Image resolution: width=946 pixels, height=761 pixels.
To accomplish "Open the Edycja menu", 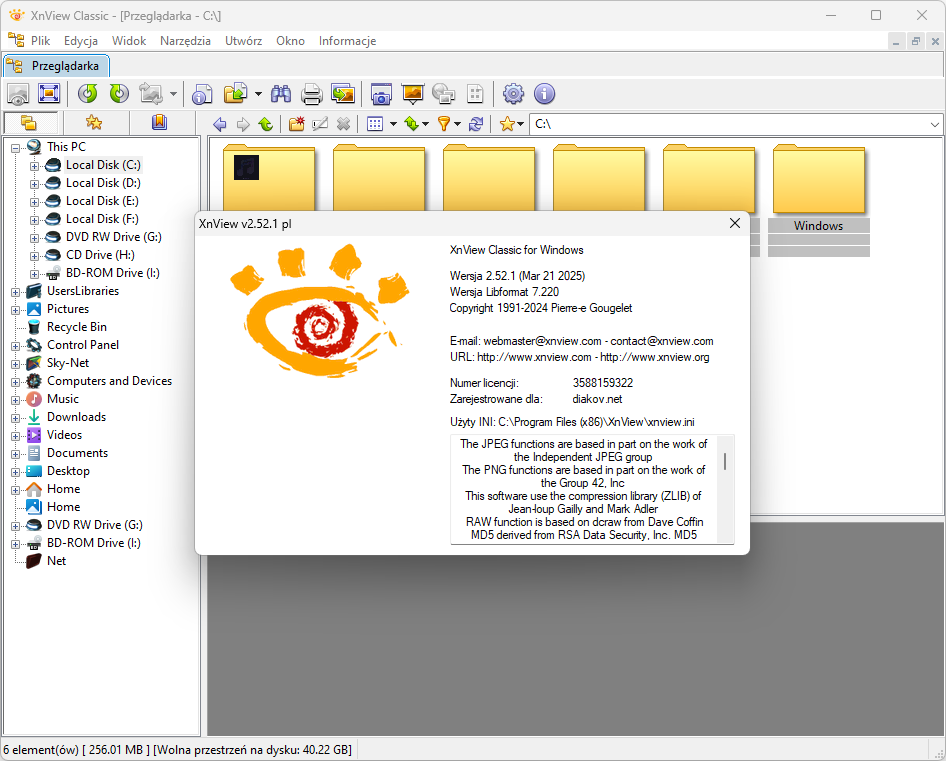I will pyautogui.click(x=81, y=40).
